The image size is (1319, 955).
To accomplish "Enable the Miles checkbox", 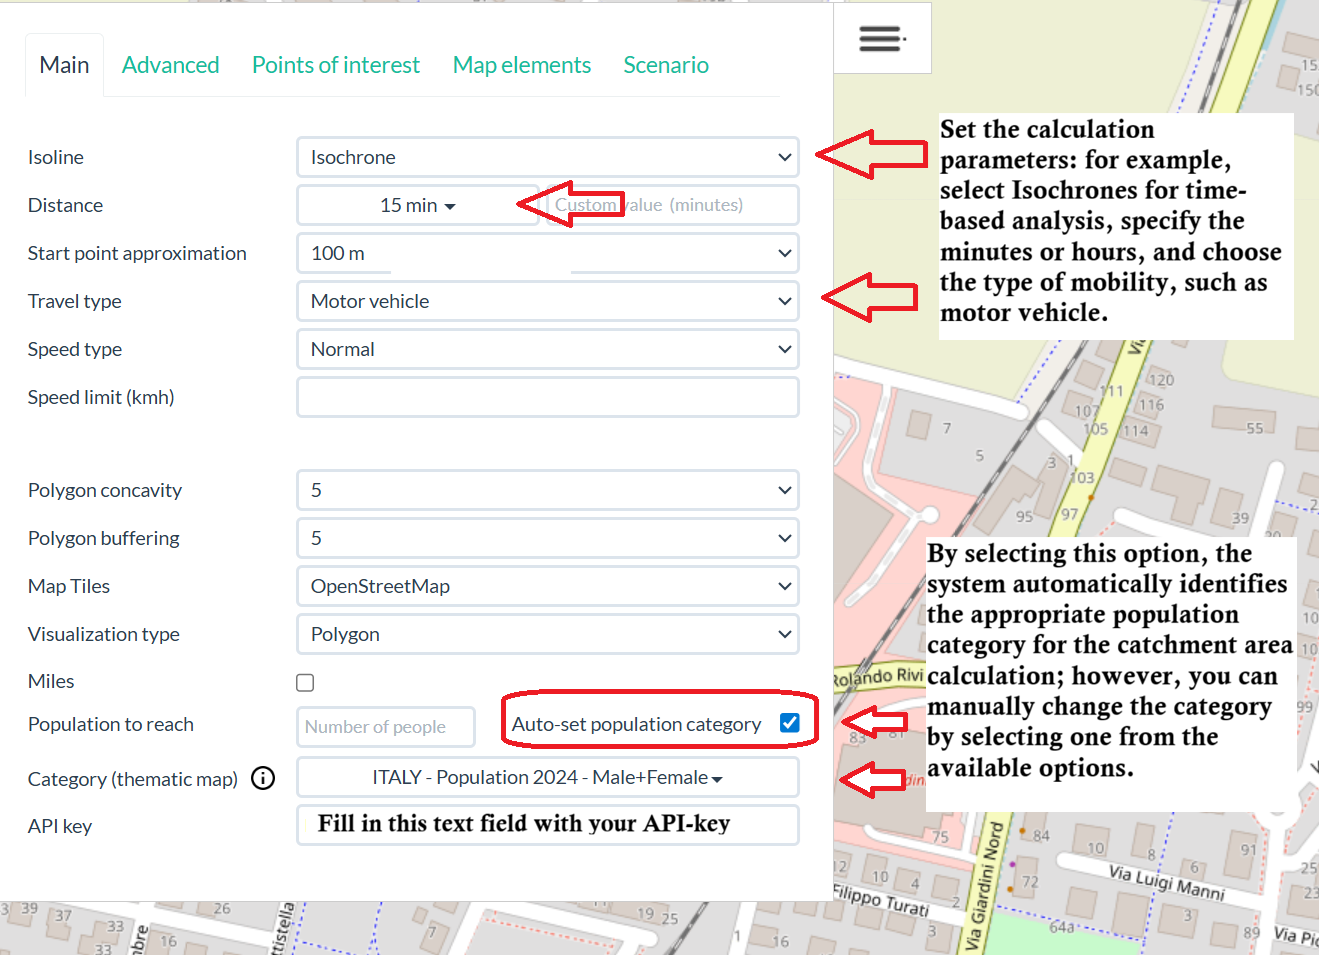I will point(305,682).
